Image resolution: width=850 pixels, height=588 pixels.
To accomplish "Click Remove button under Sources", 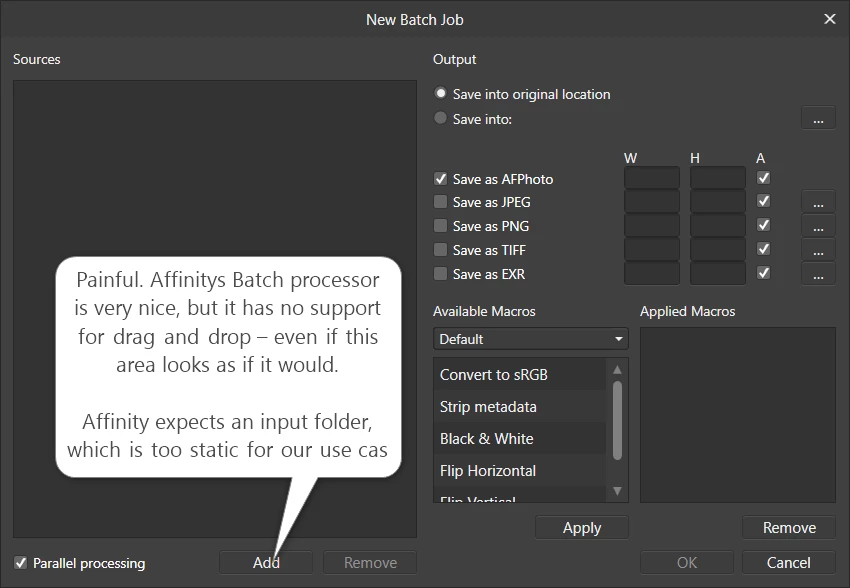I will [x=370, y=563].
